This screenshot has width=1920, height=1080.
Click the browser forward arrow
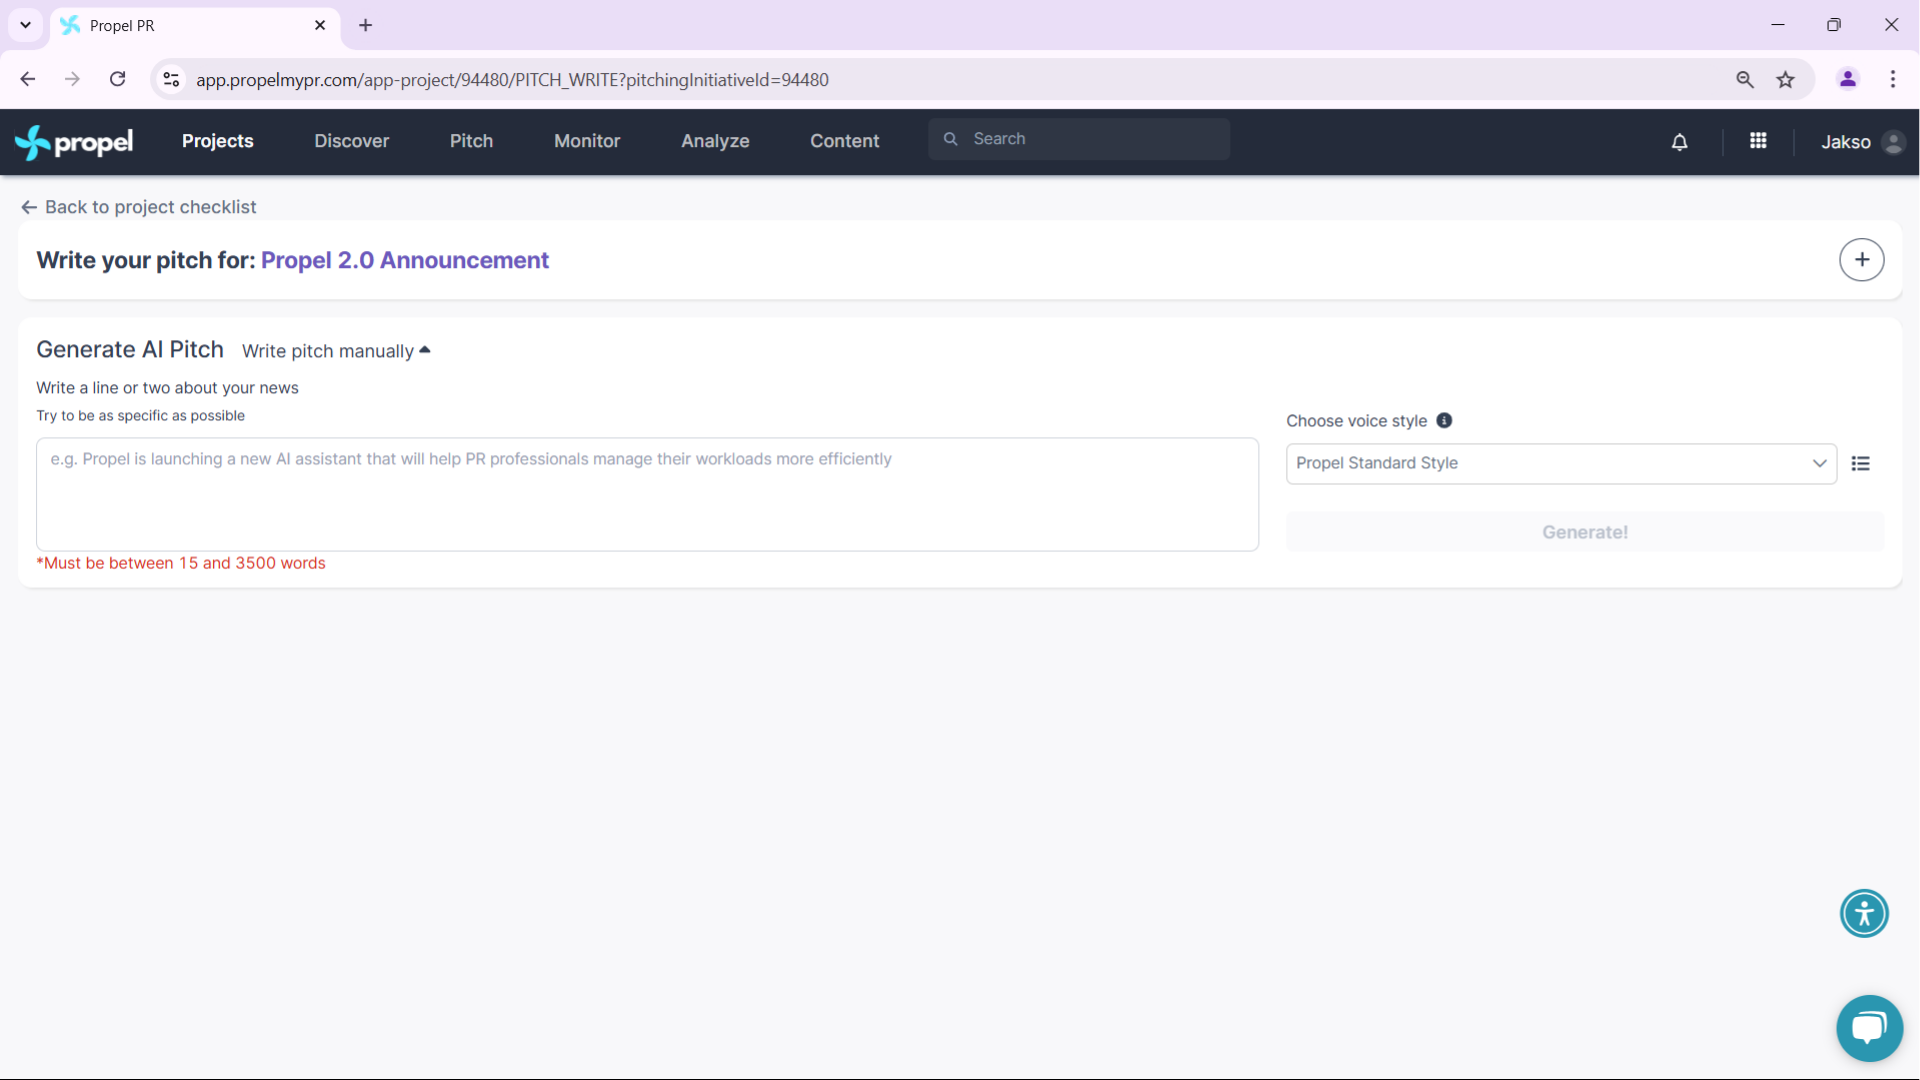[x=72, y=79]
